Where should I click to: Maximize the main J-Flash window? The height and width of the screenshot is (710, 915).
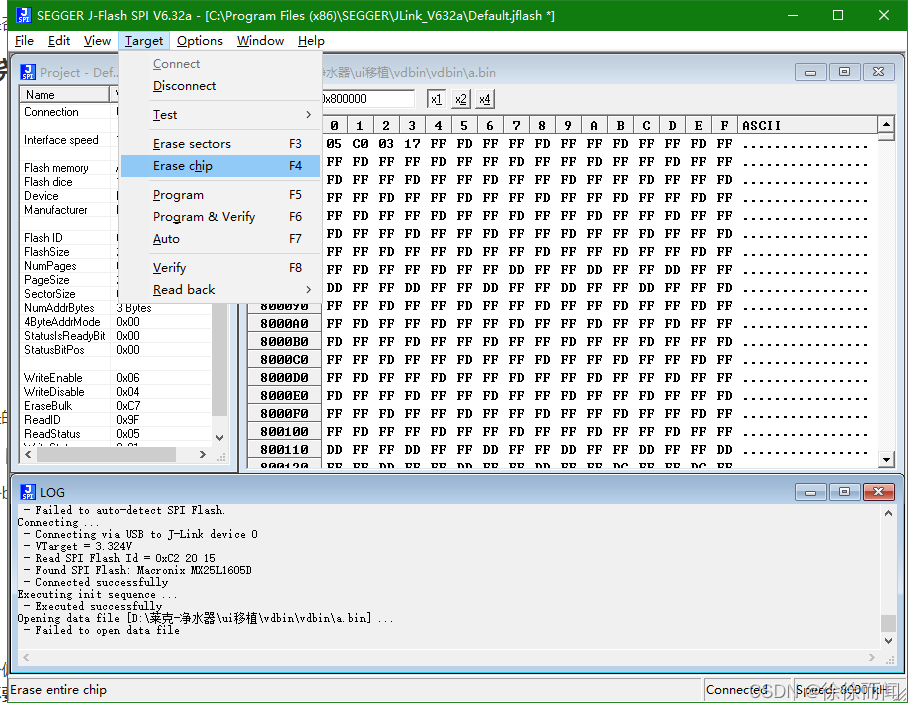(x=838, y=15)
